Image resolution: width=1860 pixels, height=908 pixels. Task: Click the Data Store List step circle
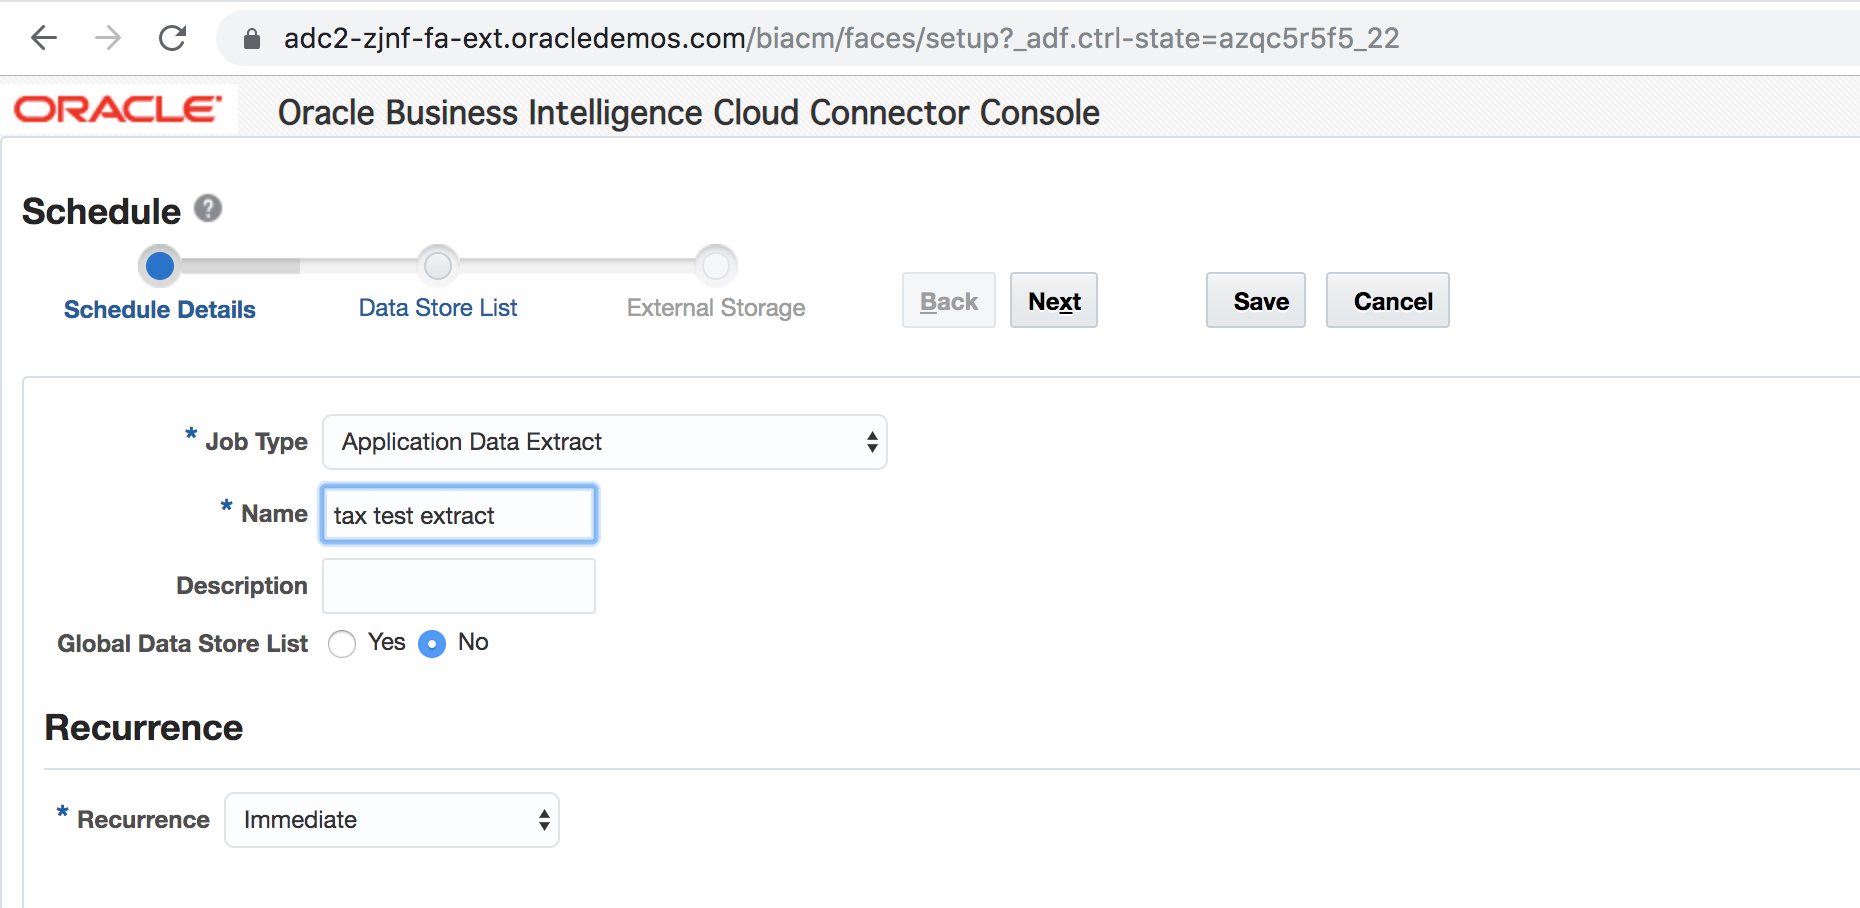[x=438, y=266]
